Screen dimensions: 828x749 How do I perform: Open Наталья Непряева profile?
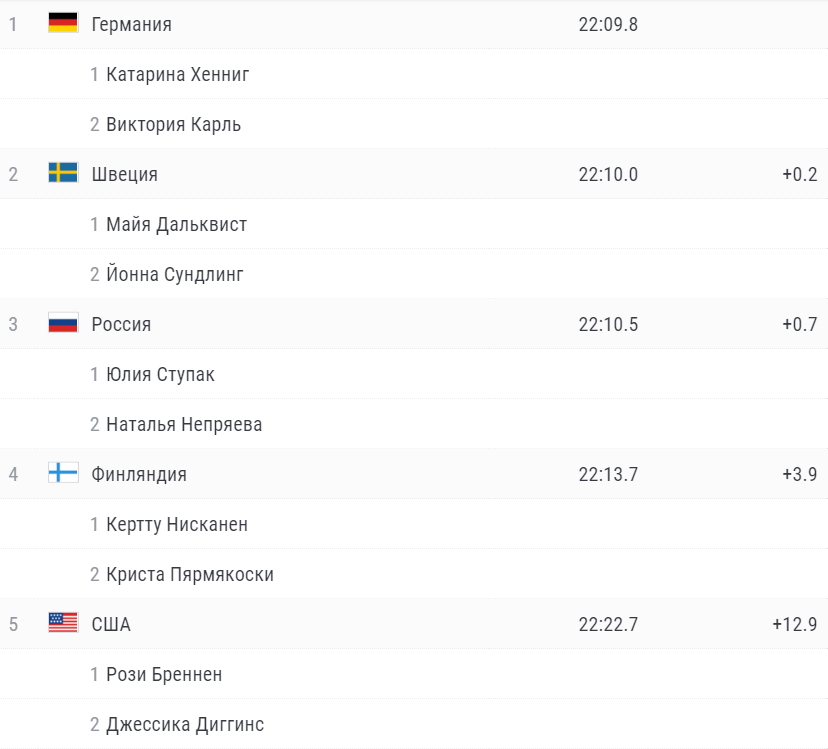[184, 425]
